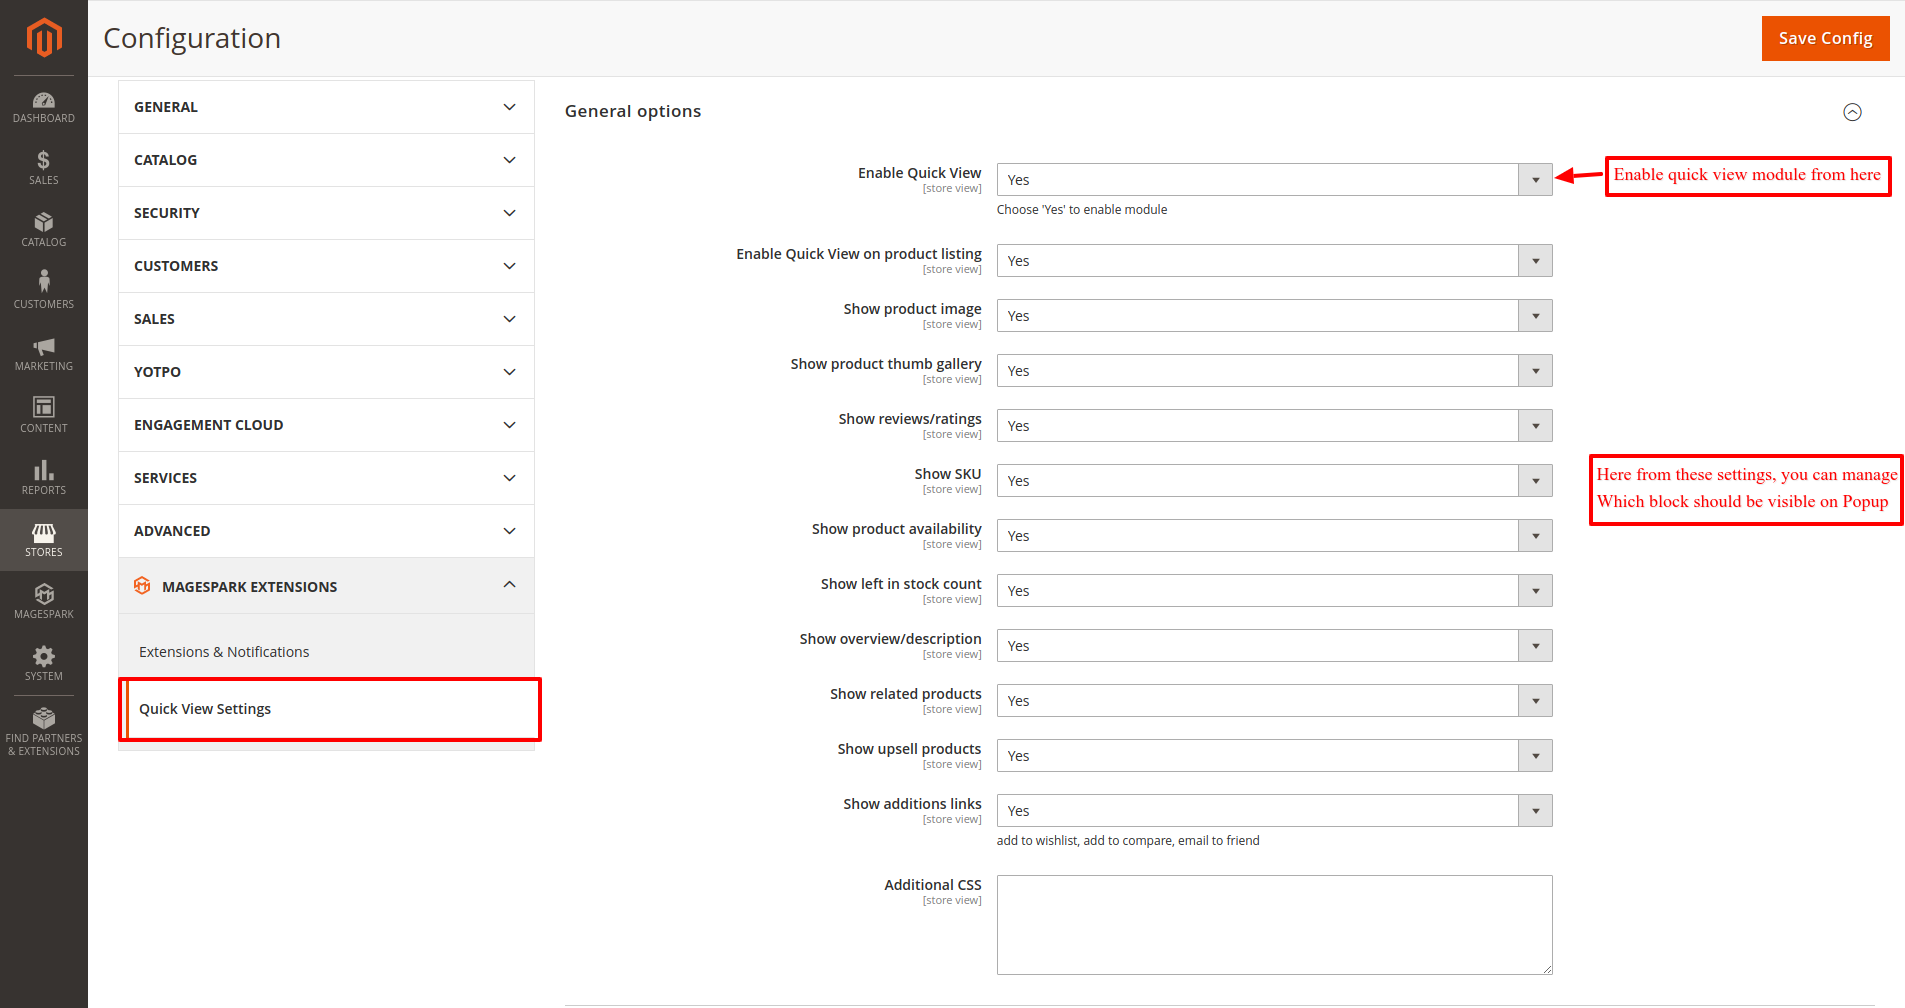
Task: Click the Additional CSS label
Action: (932, 885)
